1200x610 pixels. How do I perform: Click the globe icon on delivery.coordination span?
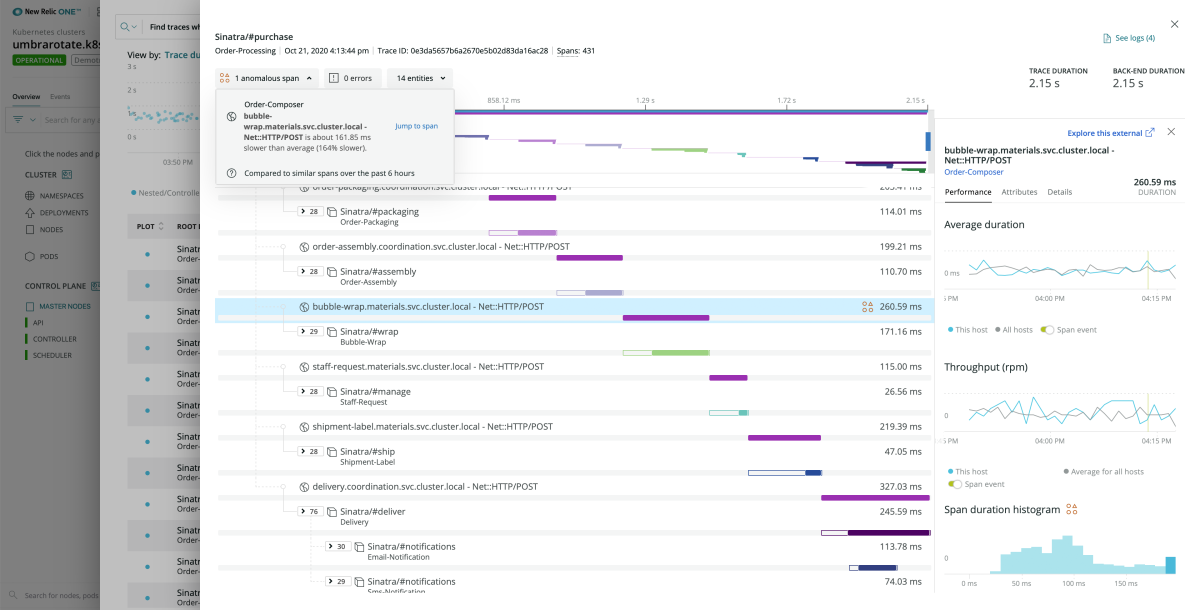(304, 486)
